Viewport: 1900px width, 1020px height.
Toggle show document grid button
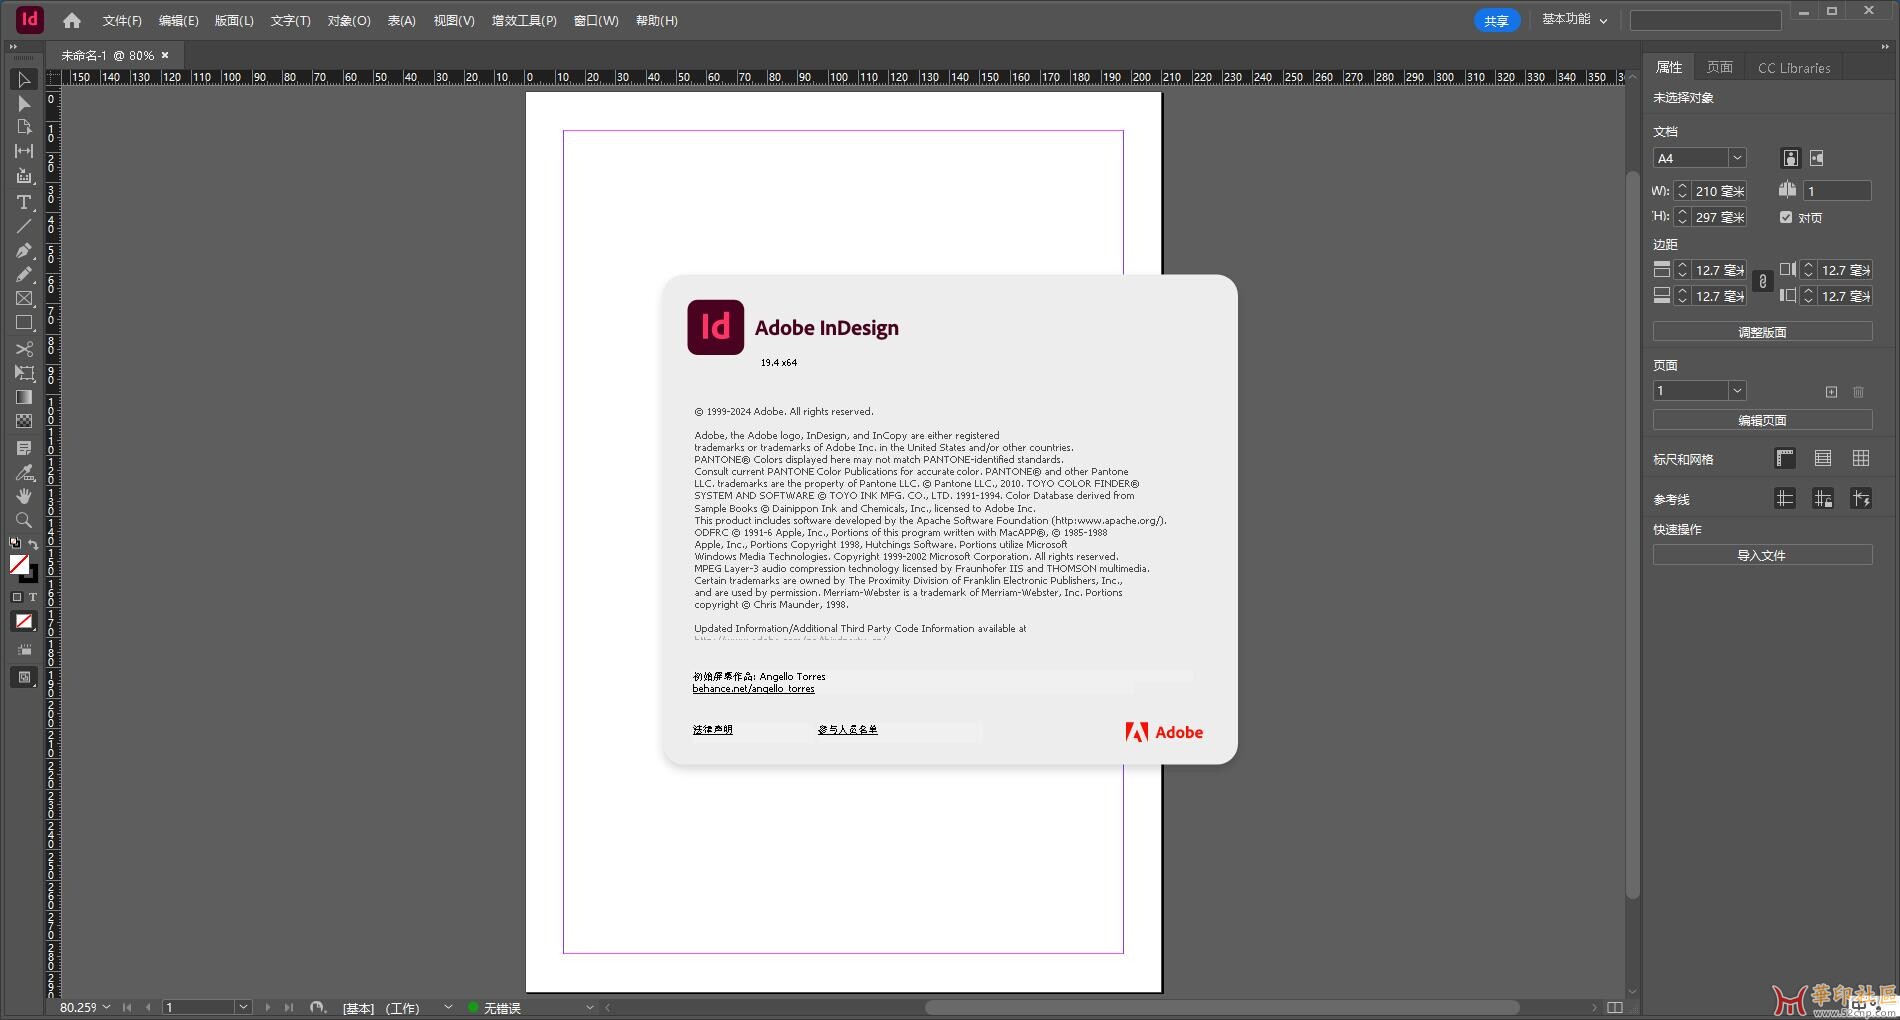[x=1861, y=459]
